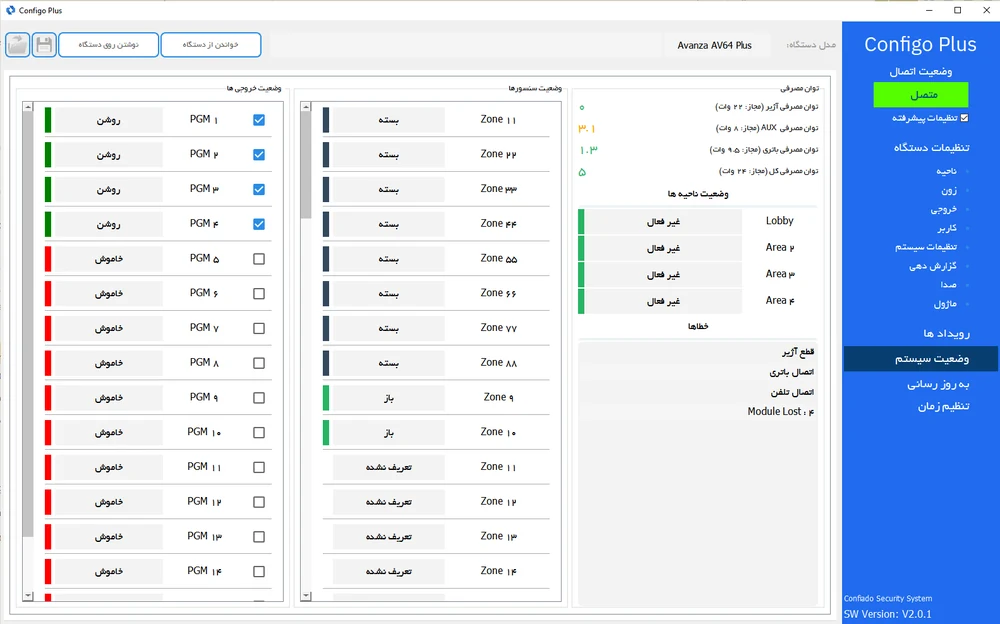Open the 'ماژول' sidebar item
Viewport: 1000px width, 624px height.
945,304
